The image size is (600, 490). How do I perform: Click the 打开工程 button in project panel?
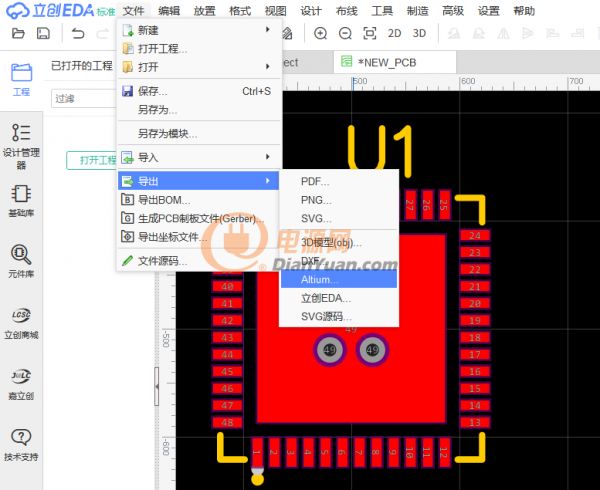click(x=92, y=160)
